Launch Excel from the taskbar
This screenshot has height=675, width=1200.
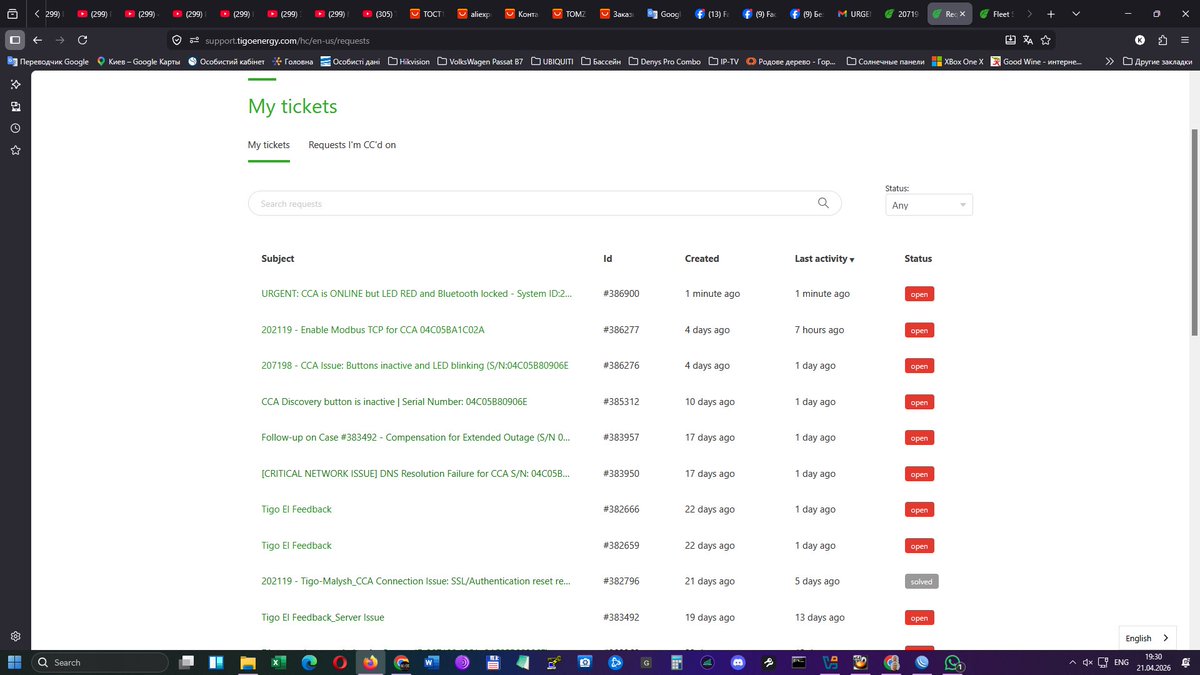click(x=279, y=662)
